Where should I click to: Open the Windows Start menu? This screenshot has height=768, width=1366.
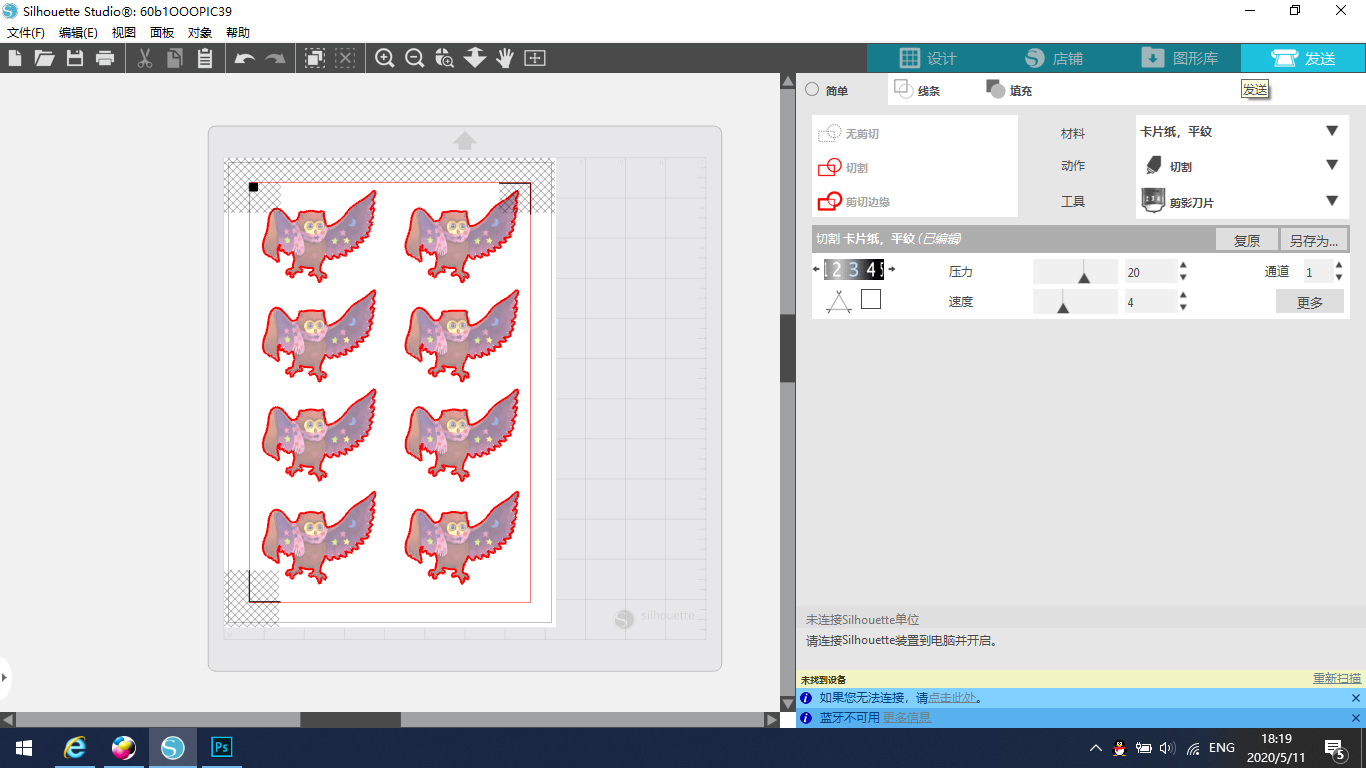point(23,747)
